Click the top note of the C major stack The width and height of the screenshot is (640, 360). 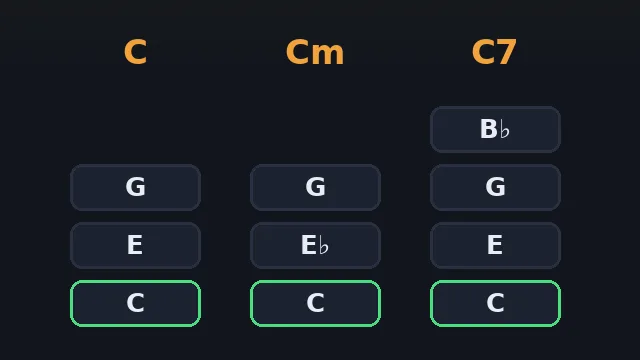[136, 187]
